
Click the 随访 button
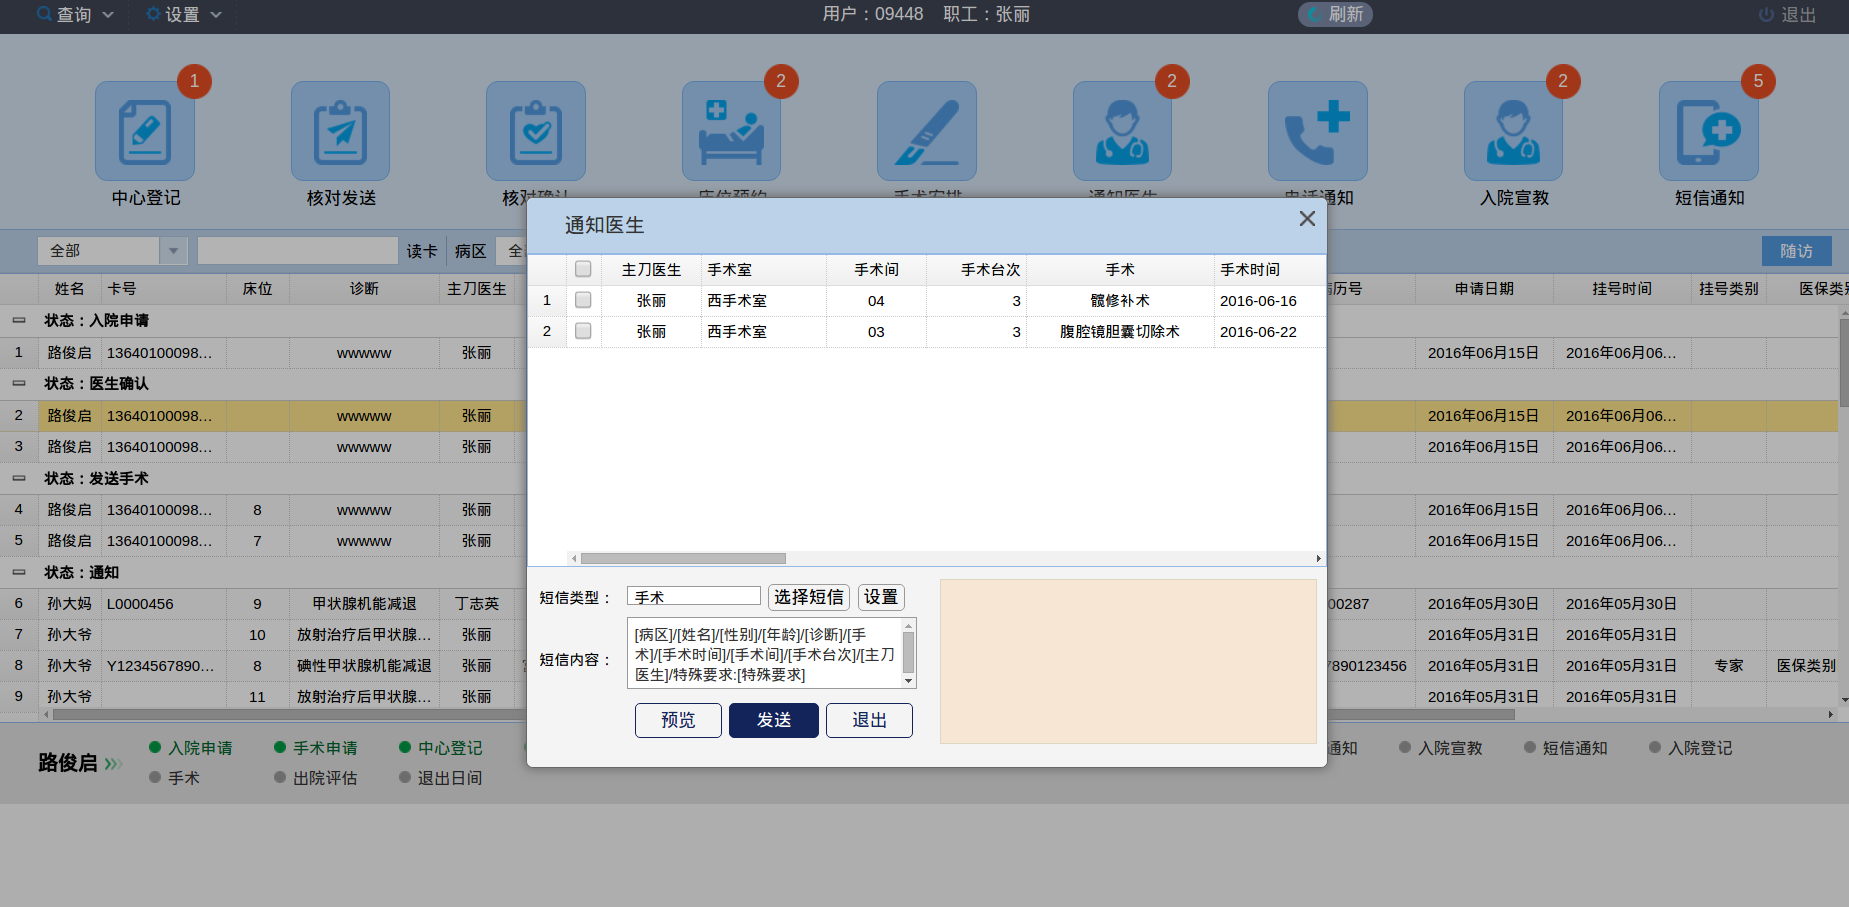coord(1796,251)
